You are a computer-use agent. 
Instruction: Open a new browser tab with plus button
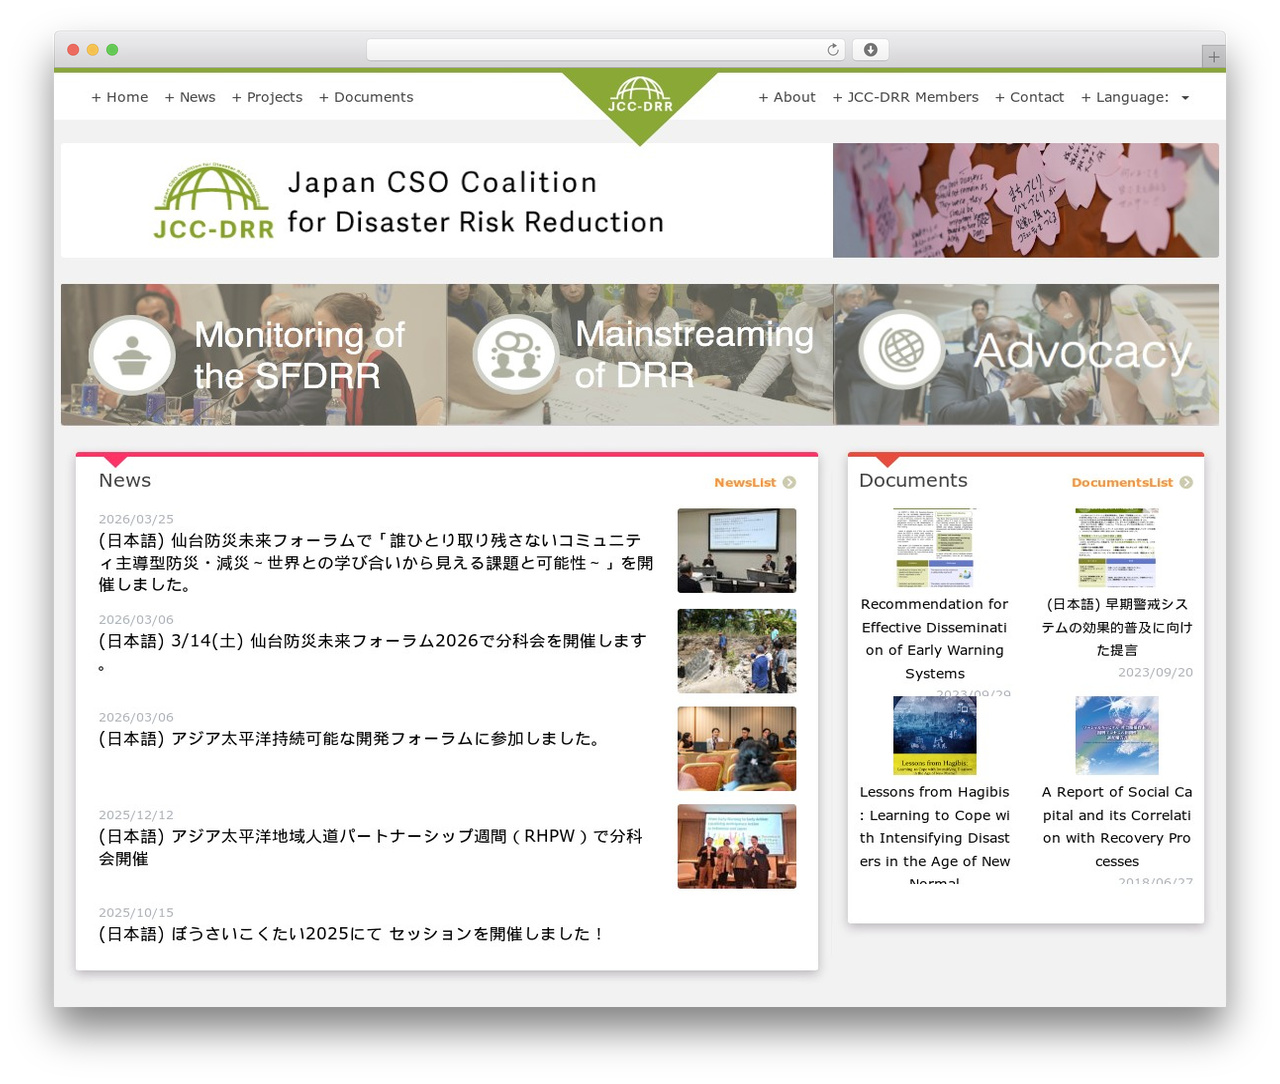pos(1213,57)
